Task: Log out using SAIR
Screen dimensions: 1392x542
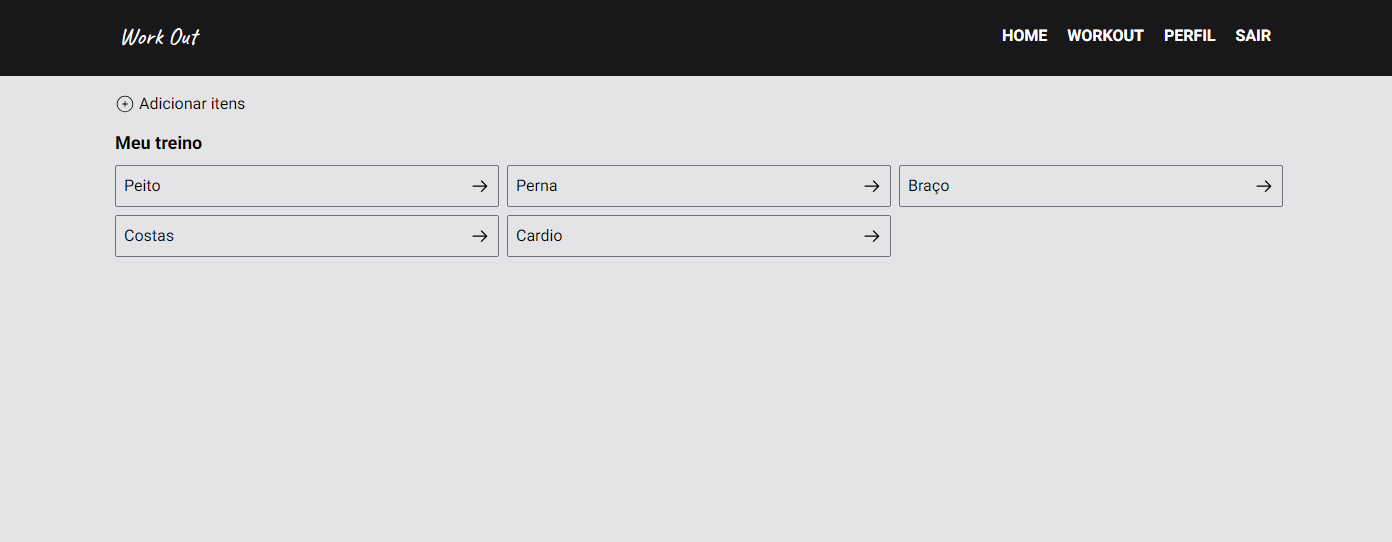Action: (x=1253, y=36)
